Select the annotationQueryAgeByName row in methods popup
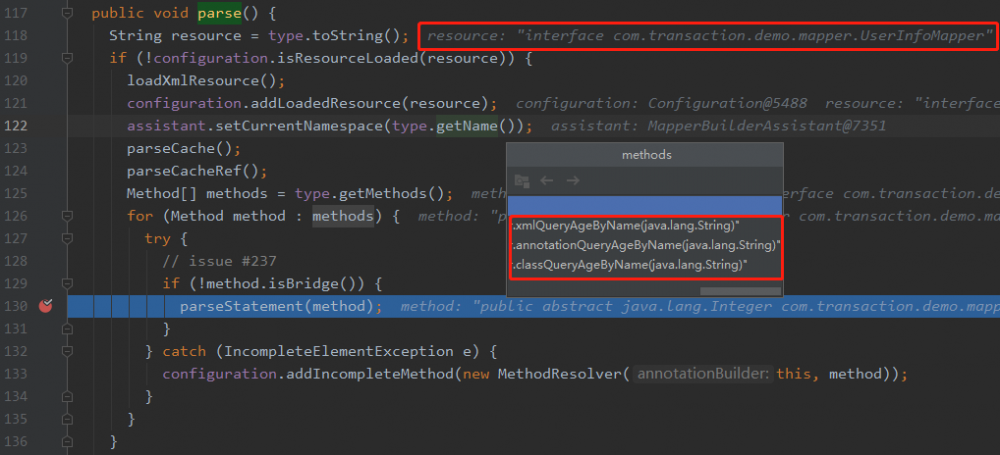The image size is (1000, 455). pos(645,246)
